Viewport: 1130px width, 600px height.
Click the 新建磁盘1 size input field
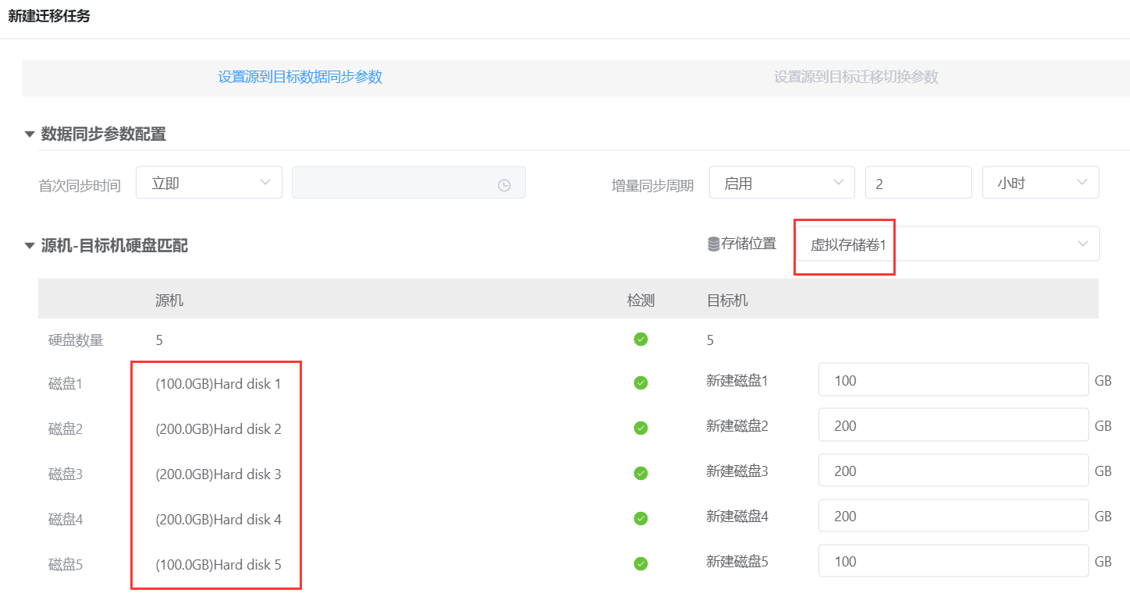tap(952, 380)
